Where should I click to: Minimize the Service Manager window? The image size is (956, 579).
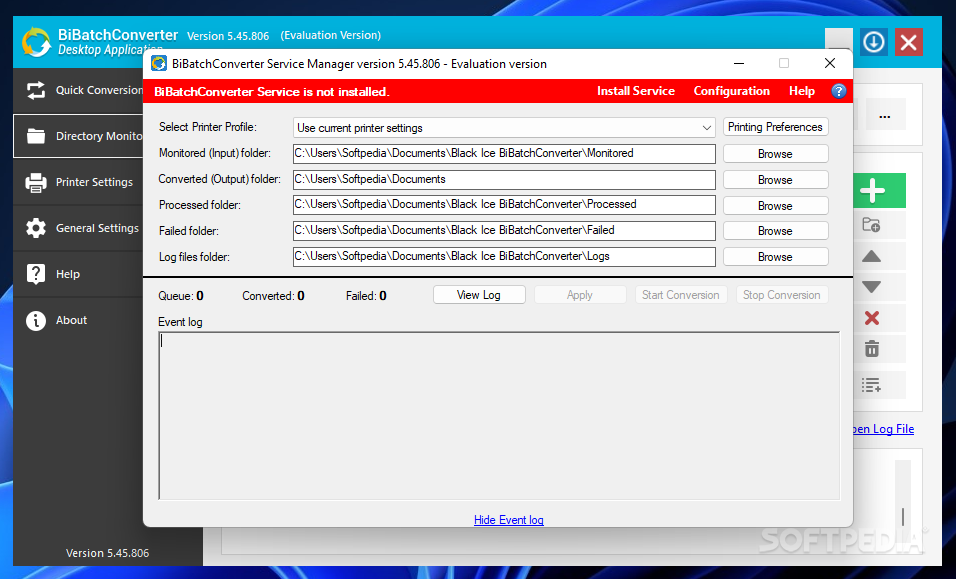click(x=739, y=63)
